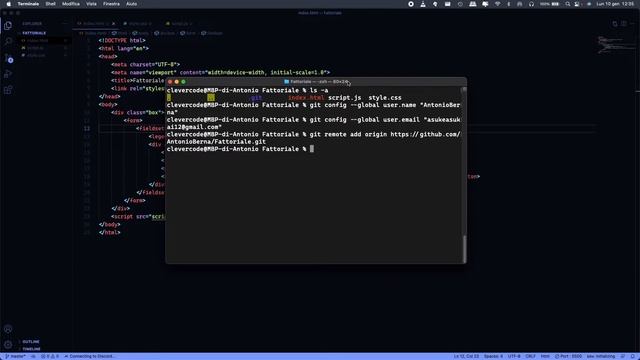Image resolution: width=640 pixels, height=360 pixels.
Task: Click CRLF line ending in status bar
Action: (530, 356)
